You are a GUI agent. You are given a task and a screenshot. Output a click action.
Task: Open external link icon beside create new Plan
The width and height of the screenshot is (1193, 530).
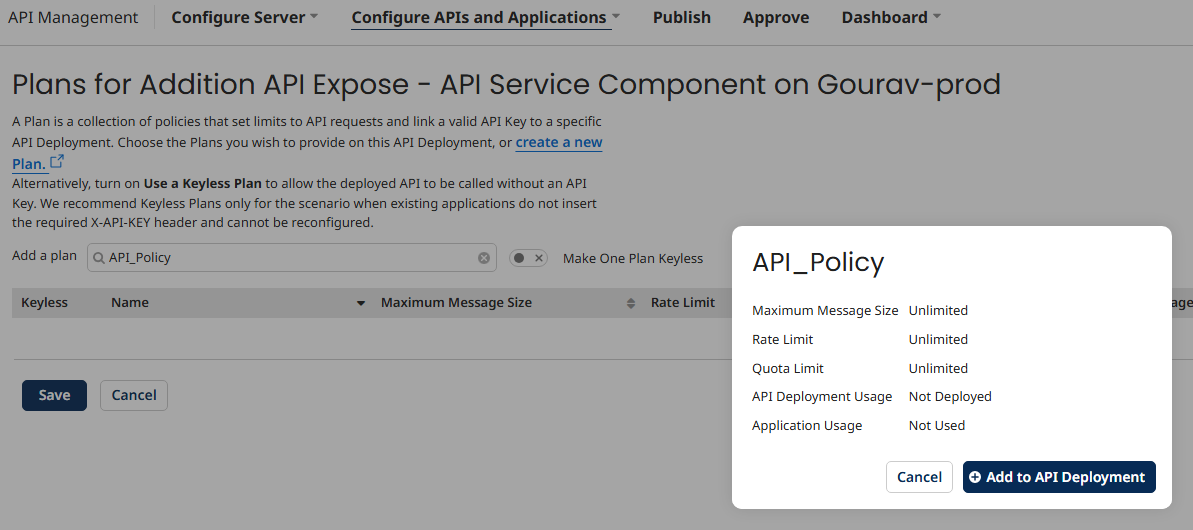pyautogui.click(x=57, y=162)
